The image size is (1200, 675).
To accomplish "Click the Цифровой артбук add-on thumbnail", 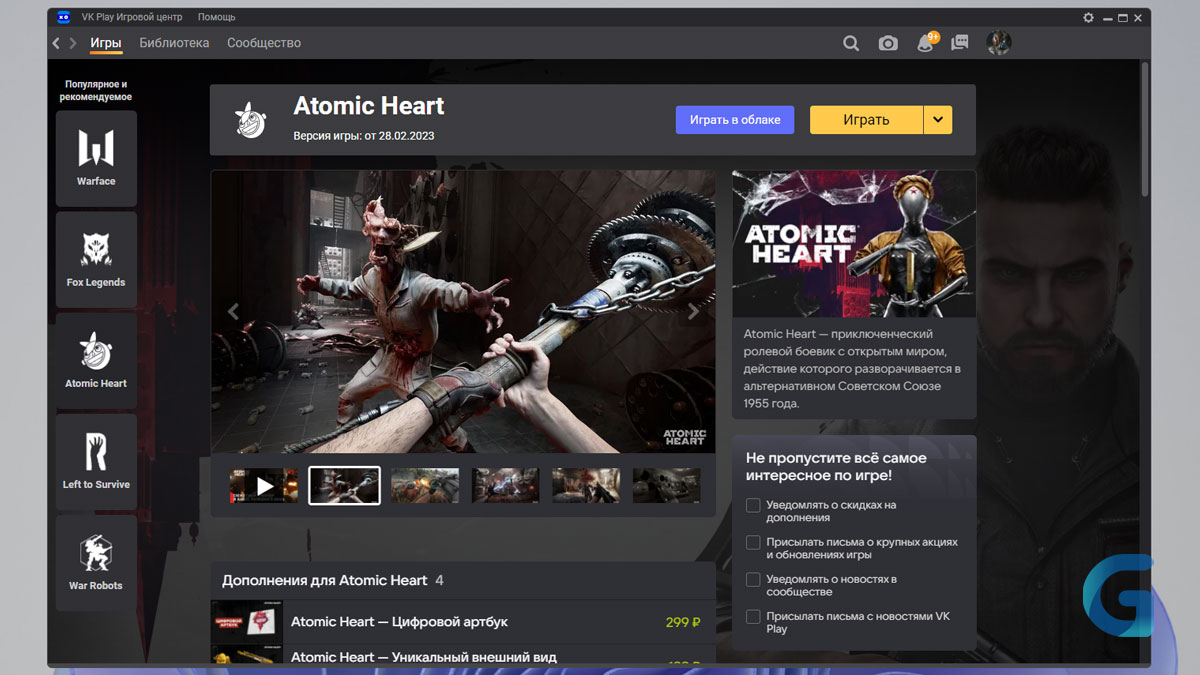I will pyautogui.click(x=247, y=622).
